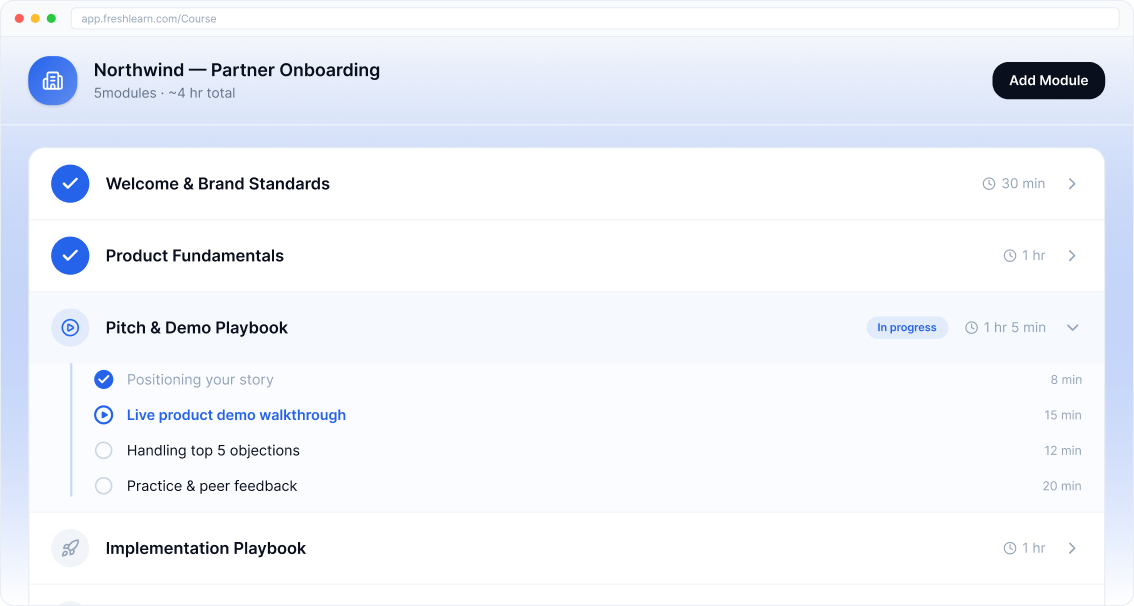Toggle the checked circle for Positioning your story
Viewport: 1134px width, 606px height.
click(103, 380)
